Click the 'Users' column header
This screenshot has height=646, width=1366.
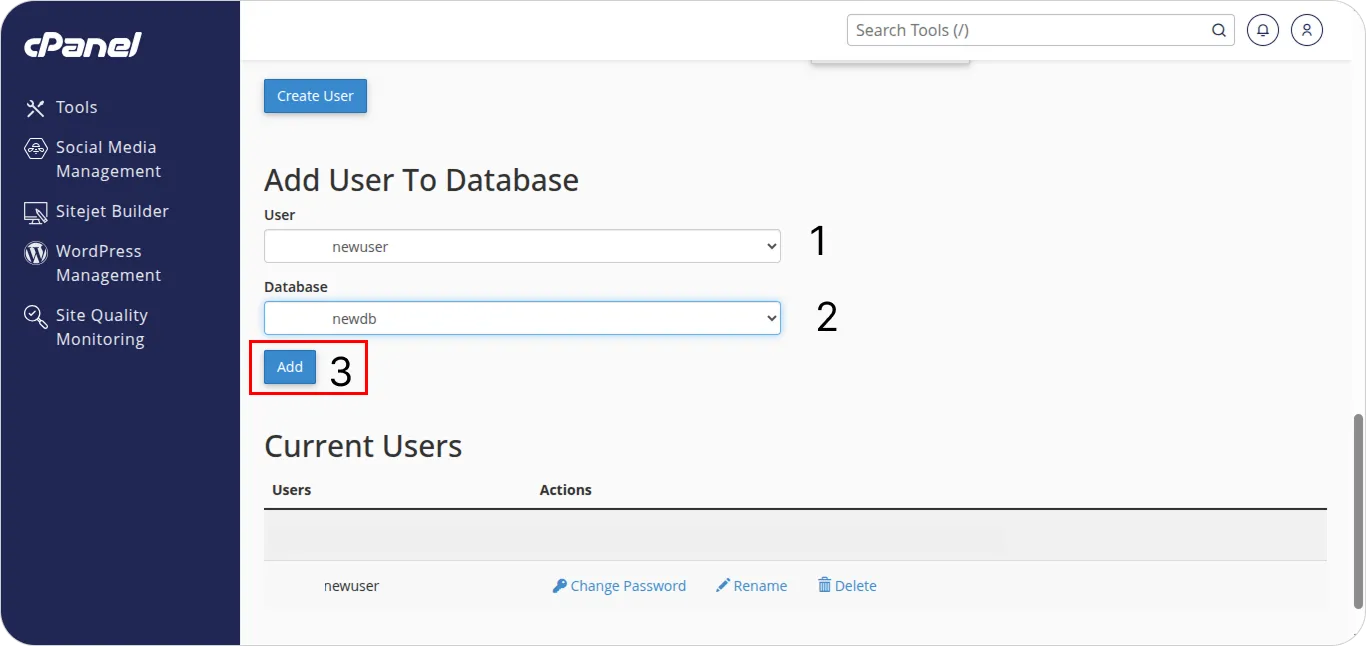point(291,490)
